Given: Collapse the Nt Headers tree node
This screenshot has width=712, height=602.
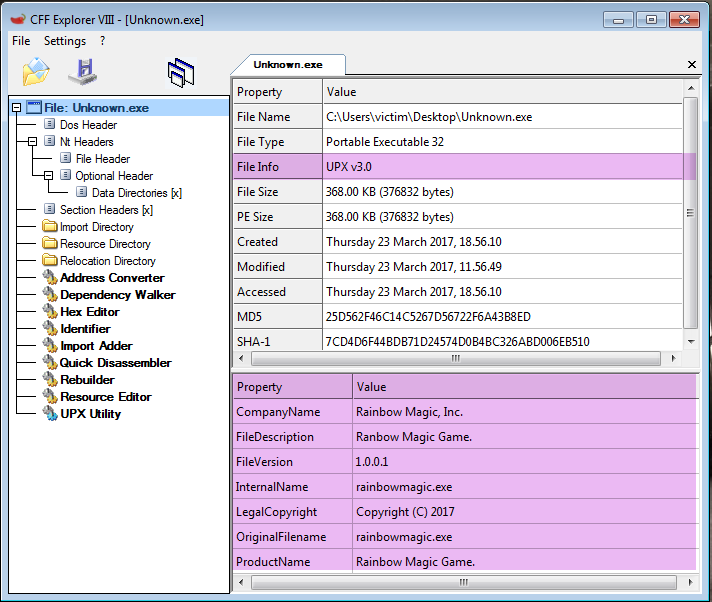Looking at the screenshot, I should pos(32,142).
